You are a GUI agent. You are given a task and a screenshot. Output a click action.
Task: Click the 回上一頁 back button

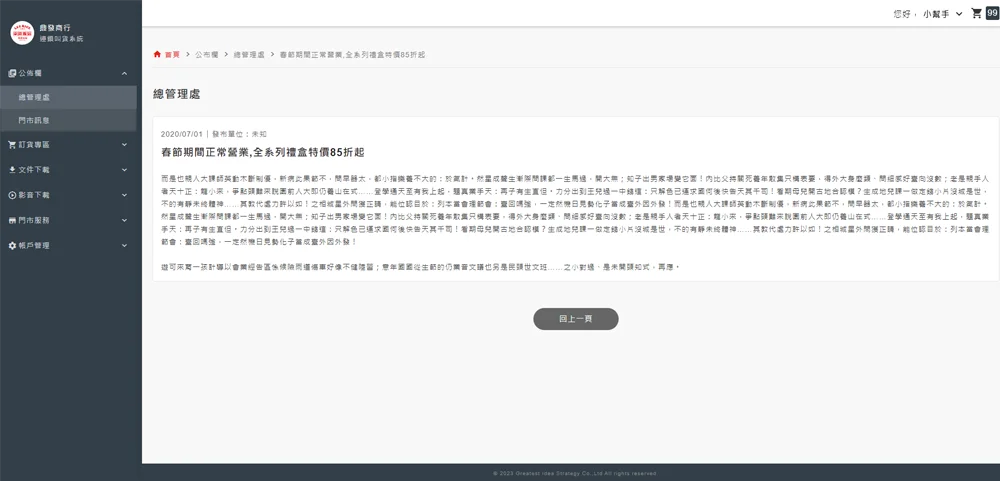(x=576, y=319)
